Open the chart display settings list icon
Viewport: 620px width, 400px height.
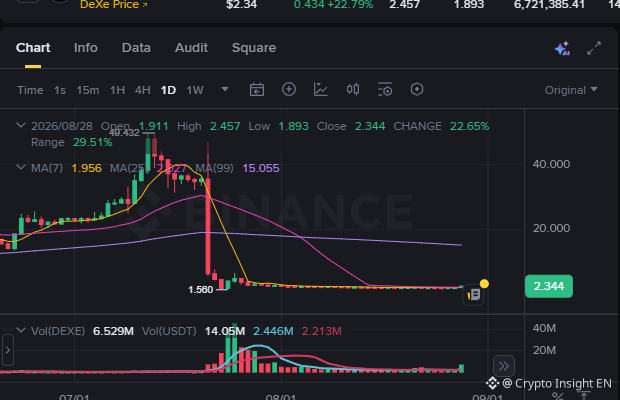click(x=385, y=89)
